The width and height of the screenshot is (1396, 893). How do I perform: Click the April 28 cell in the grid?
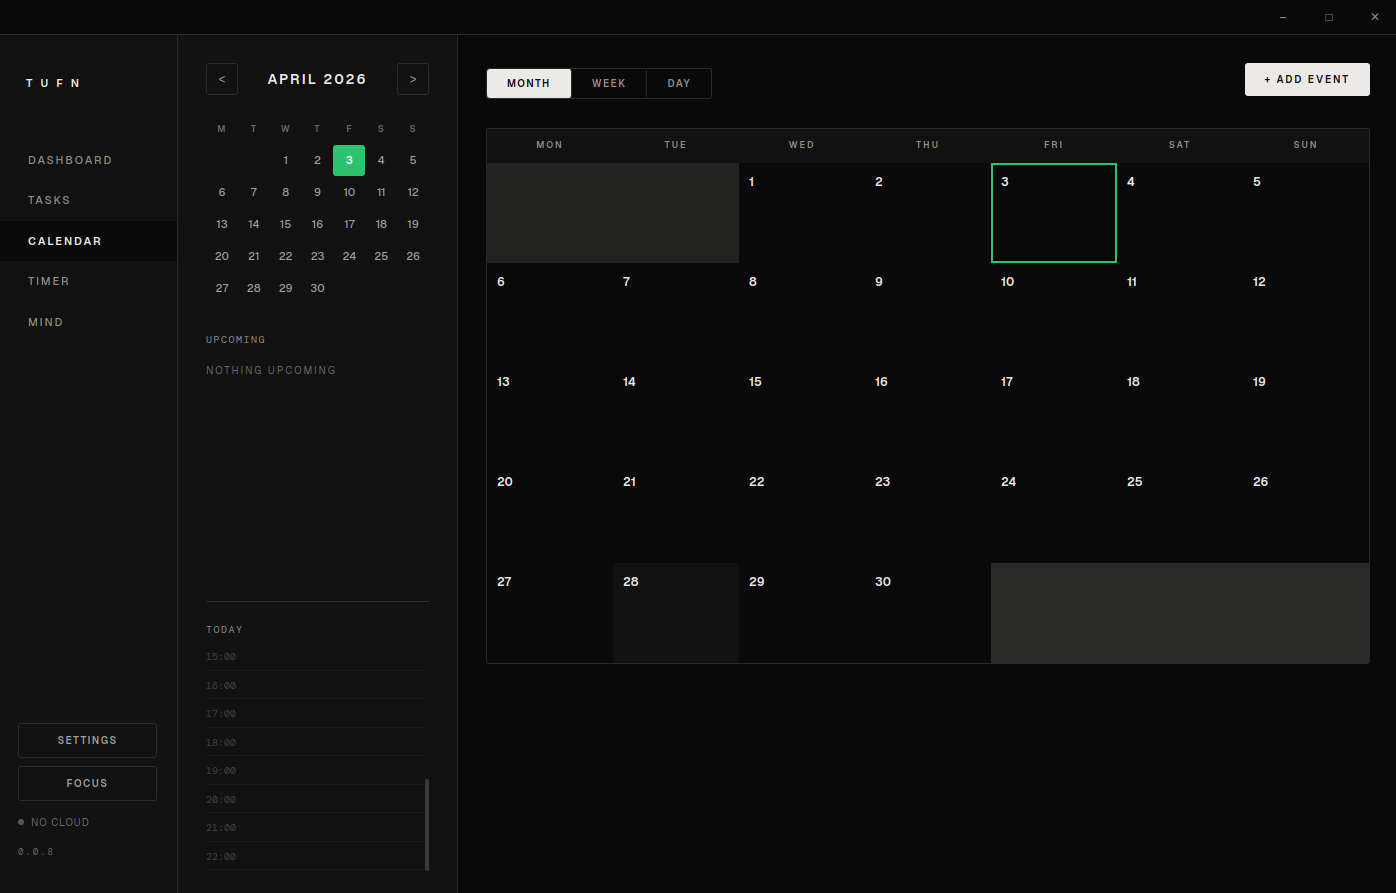pos(675,612)
